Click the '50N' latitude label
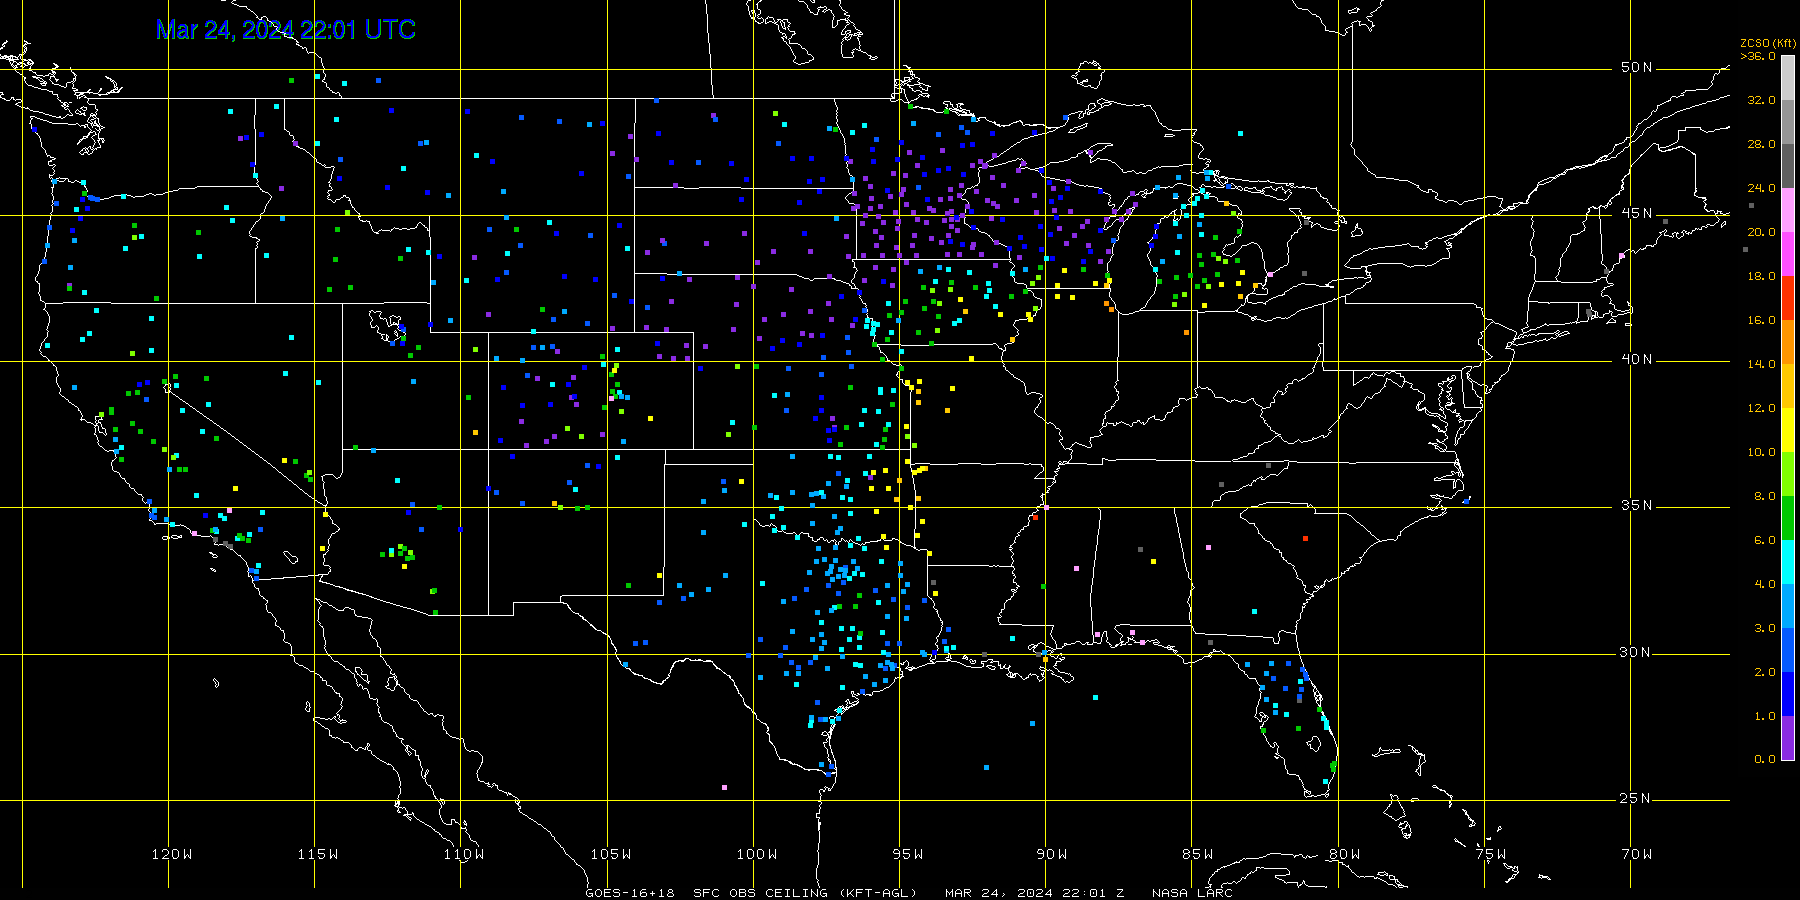Image resolution: width=1800 pixels, height=900 pixels. [x=1637, y=68]
